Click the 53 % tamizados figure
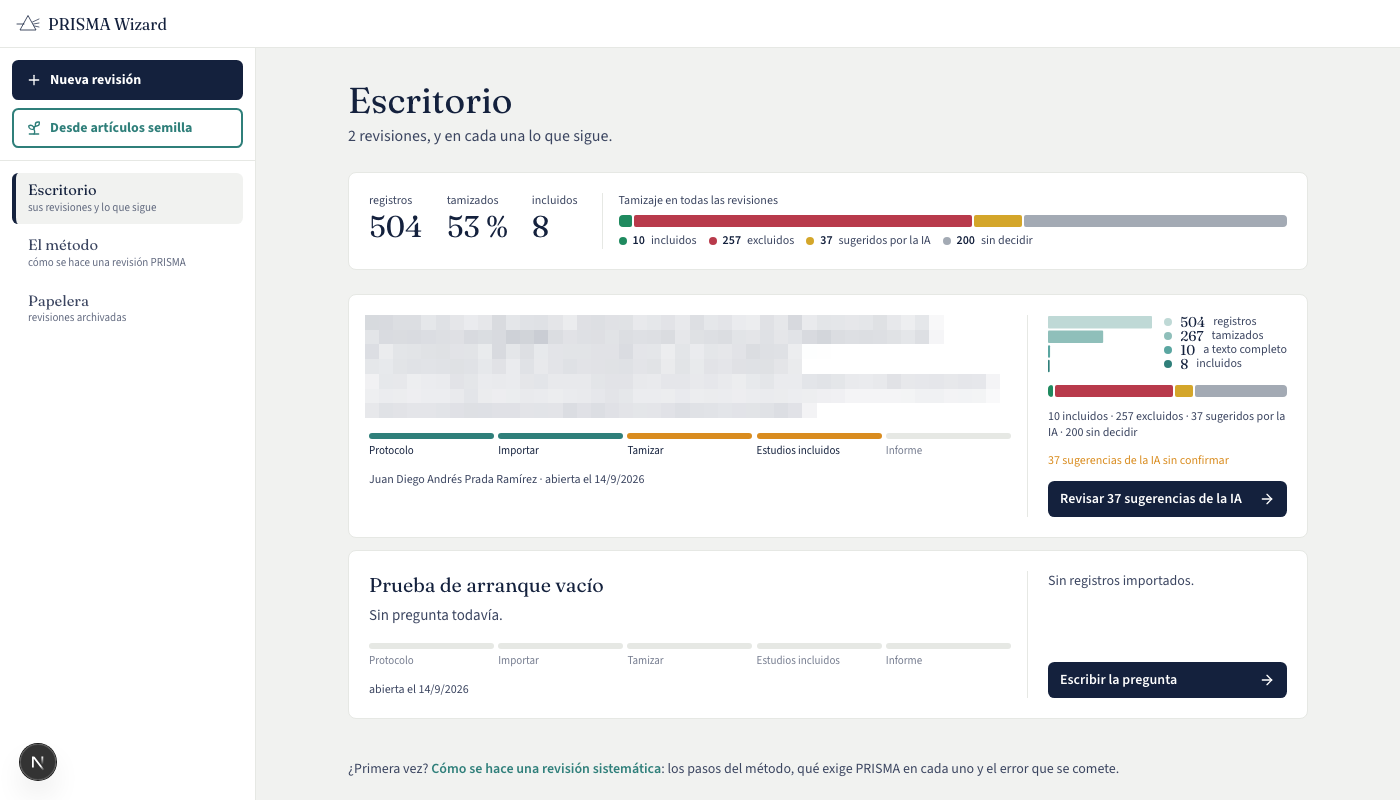Screen dimensions: 1400x800 pyautogui.click(x=477, y=228)
